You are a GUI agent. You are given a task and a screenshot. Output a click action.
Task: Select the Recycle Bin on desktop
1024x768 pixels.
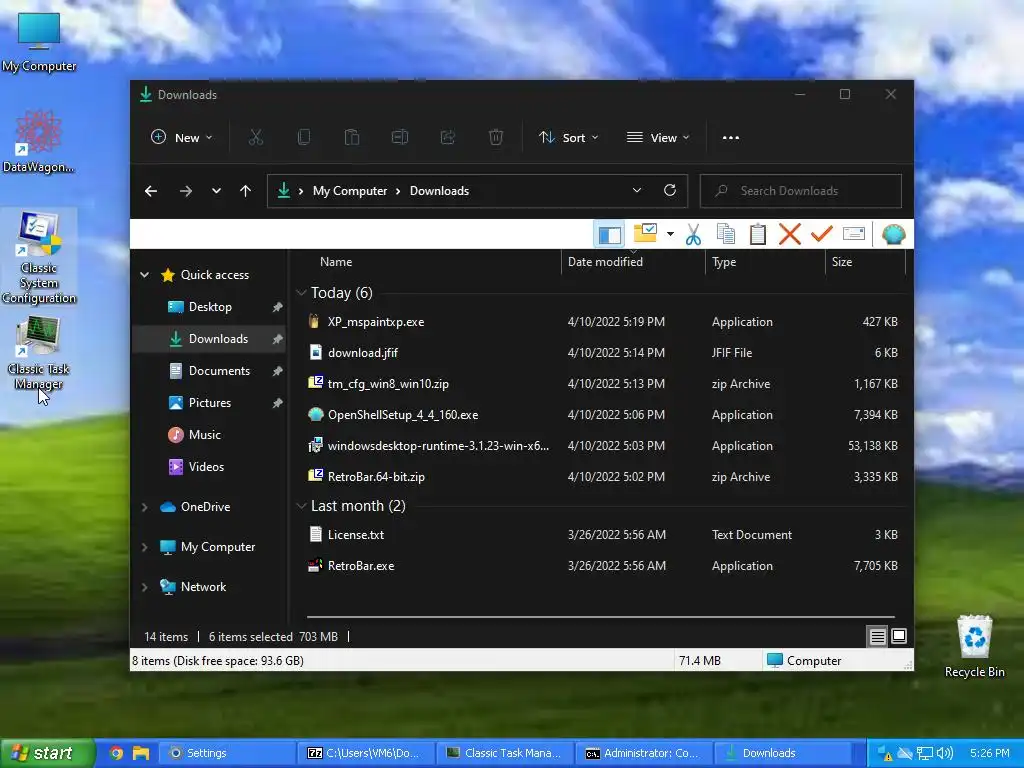click(x=974, y=647)
